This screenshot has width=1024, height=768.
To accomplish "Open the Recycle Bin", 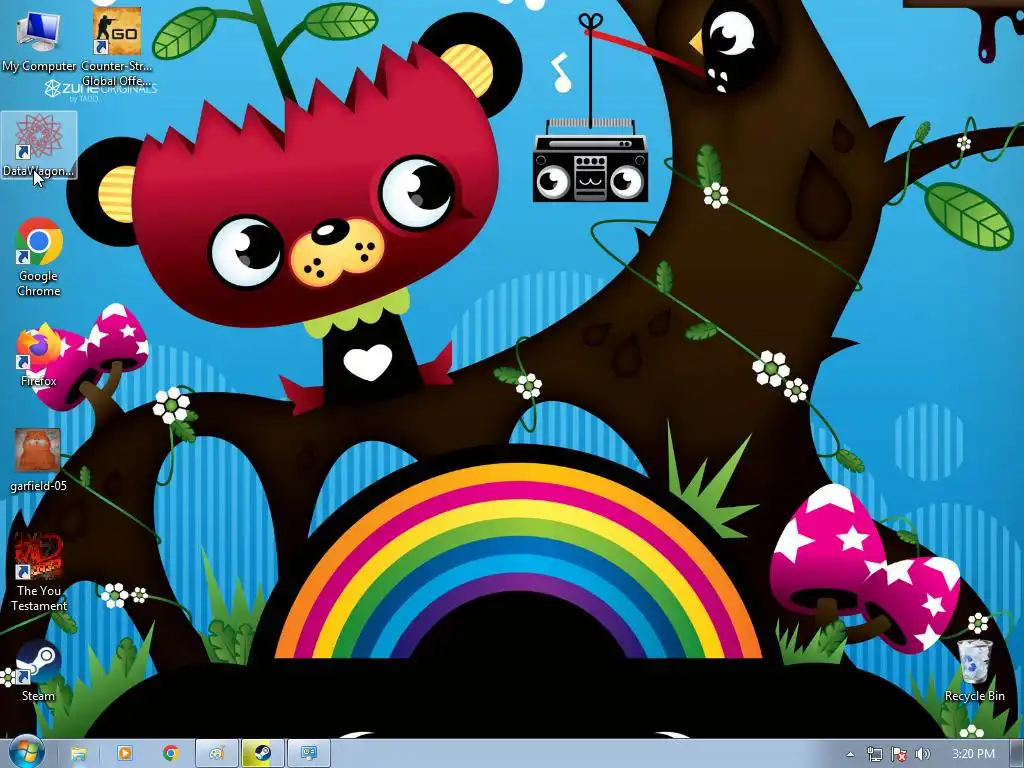I will pyautogui.click(x=974, y=671).
